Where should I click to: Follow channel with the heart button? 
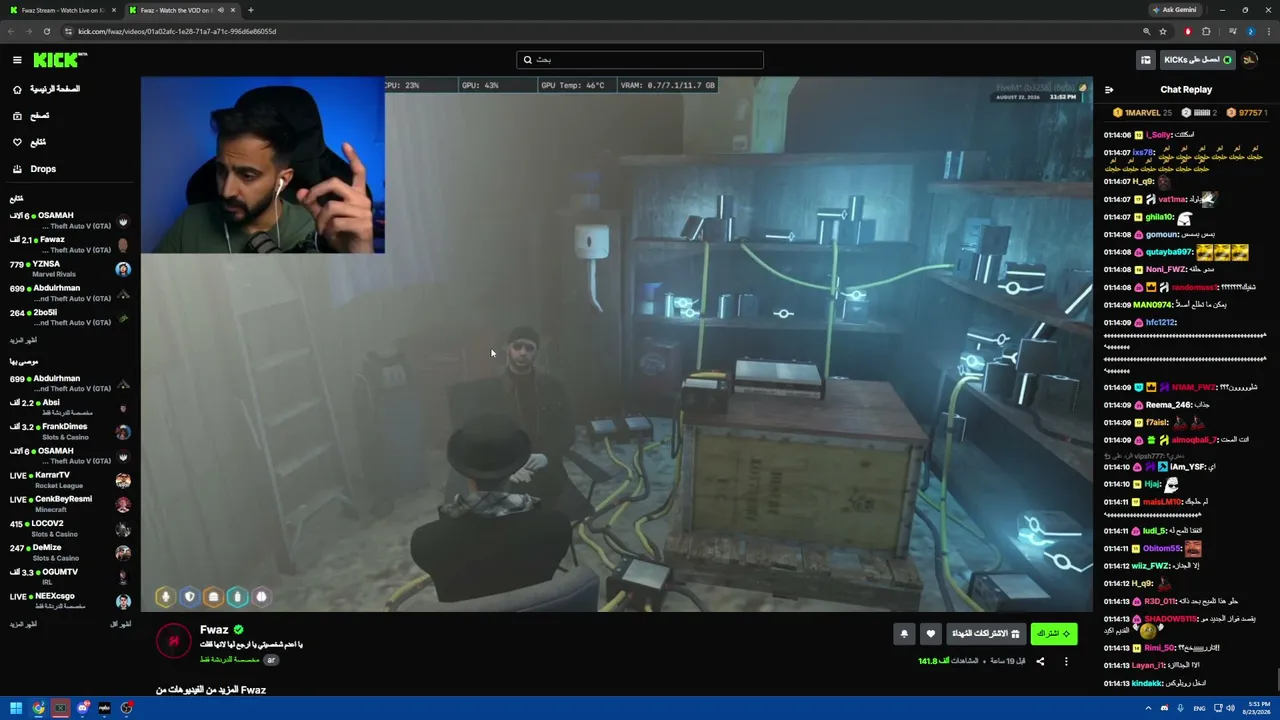point(931,633)
